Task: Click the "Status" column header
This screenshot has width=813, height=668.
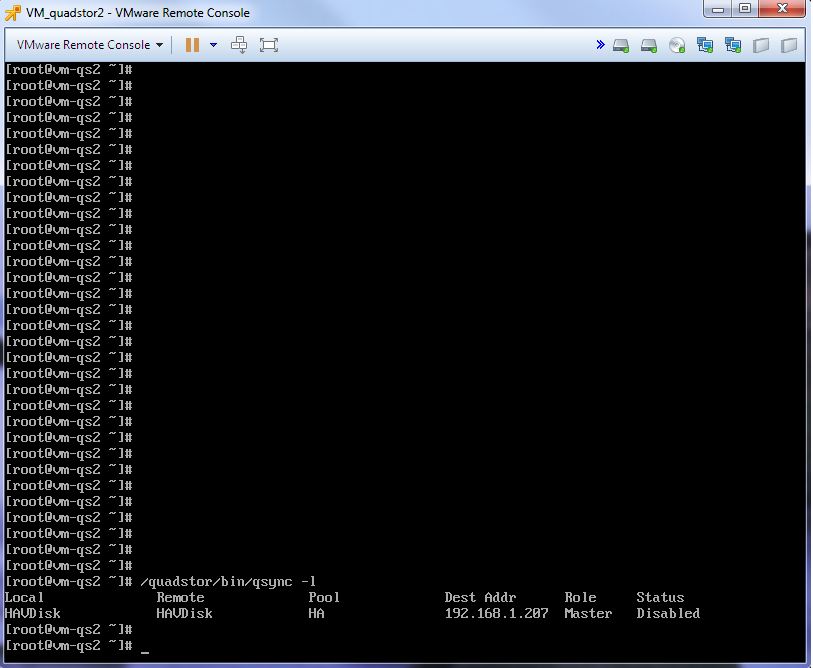Action: pyautogui.click(x=660, y=597)
